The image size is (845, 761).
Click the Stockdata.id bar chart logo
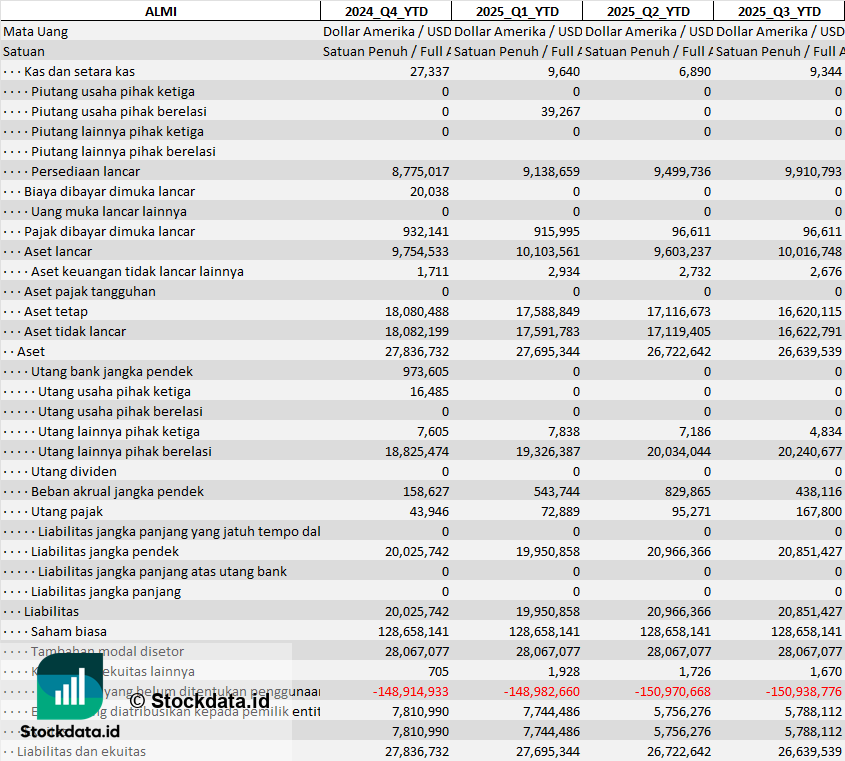[x=70, y=687]
